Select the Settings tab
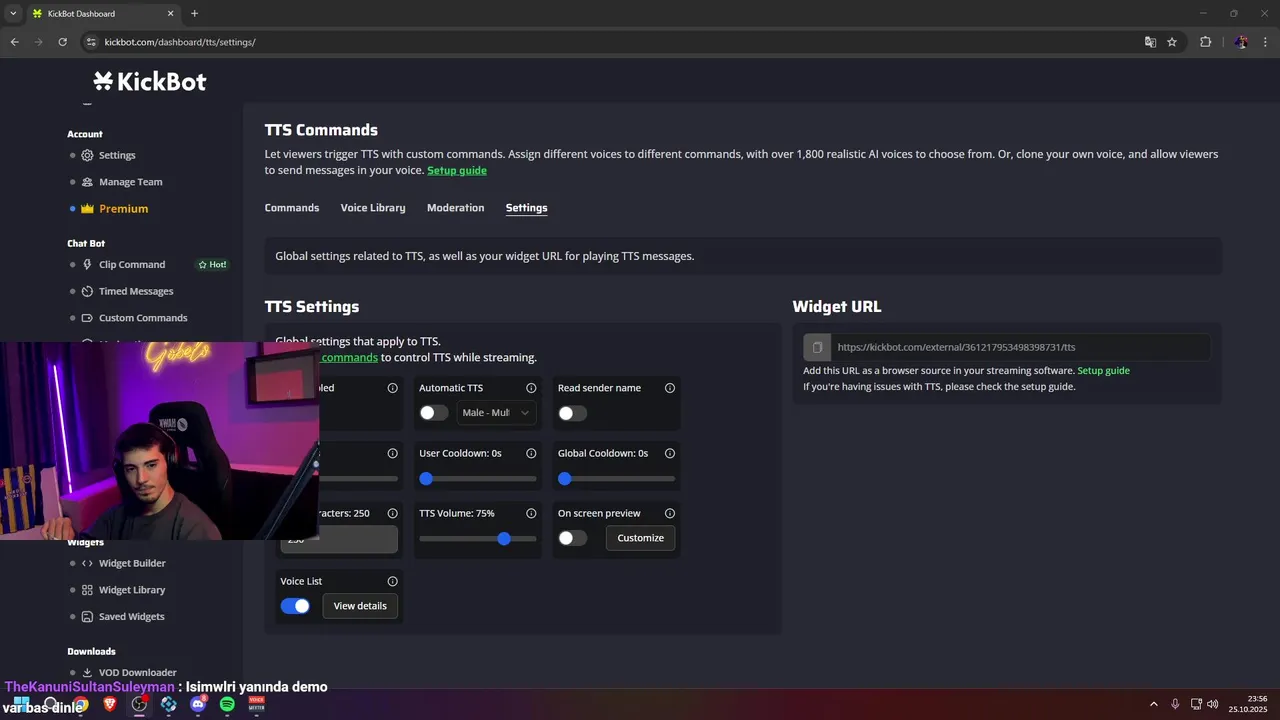Screen dimensions: 1280x720 pos(526,208)
